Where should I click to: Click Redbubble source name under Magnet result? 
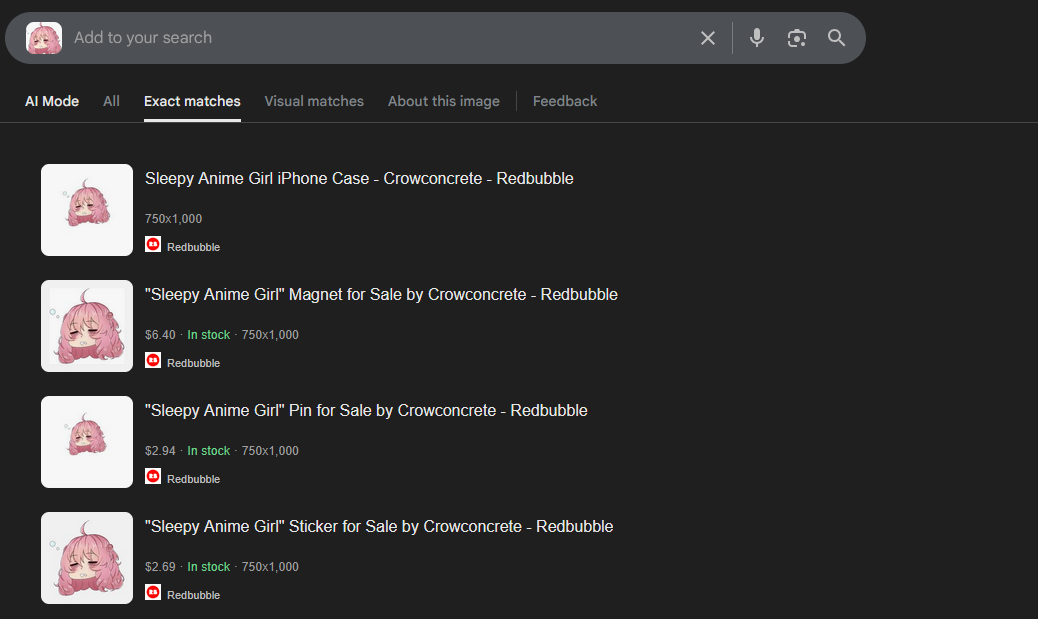click(x=193, y=363)
